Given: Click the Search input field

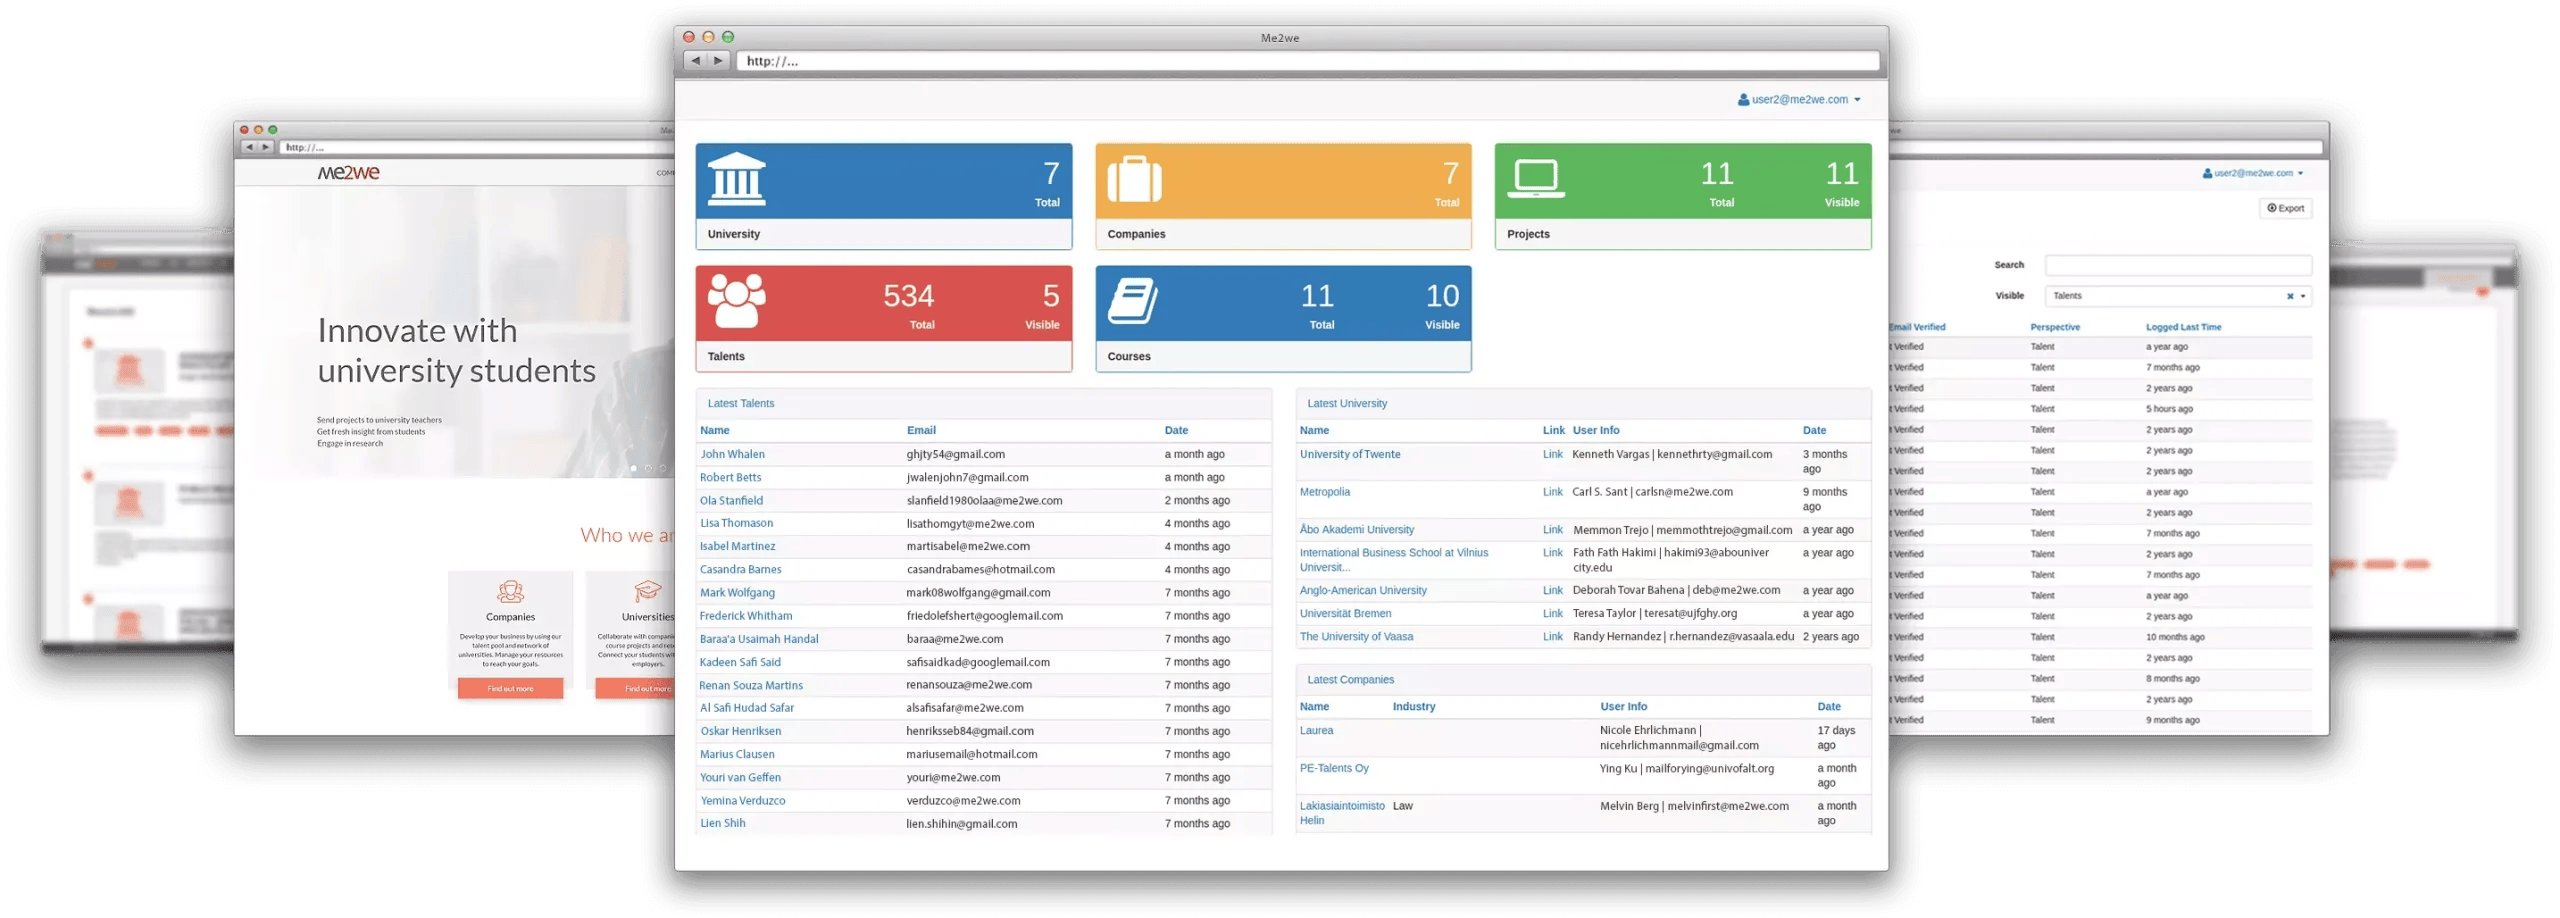Looking at the screenshot, I should [2178, 265].
